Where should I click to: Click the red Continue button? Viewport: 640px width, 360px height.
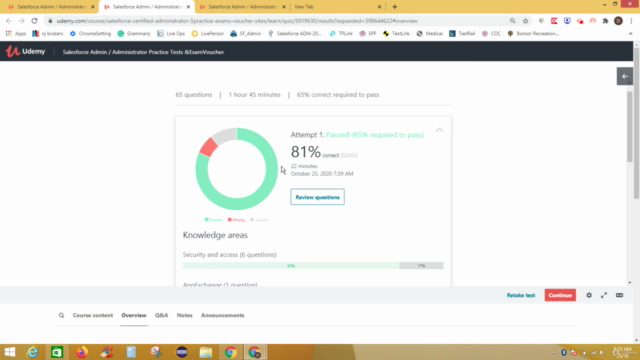click(x=560, y=295)
